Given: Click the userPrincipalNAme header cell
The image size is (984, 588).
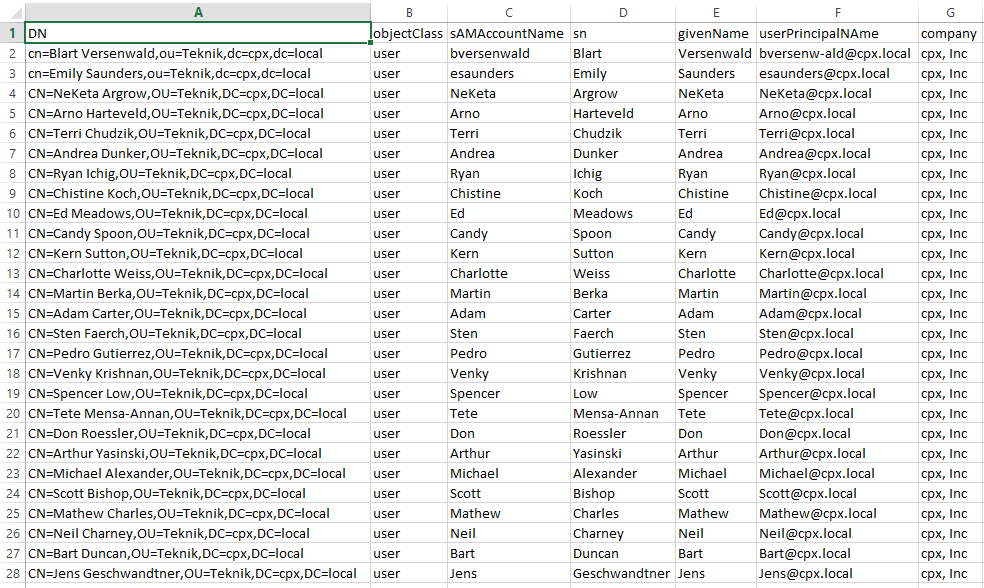Looking at the screenshot, I should click(837, 33).
